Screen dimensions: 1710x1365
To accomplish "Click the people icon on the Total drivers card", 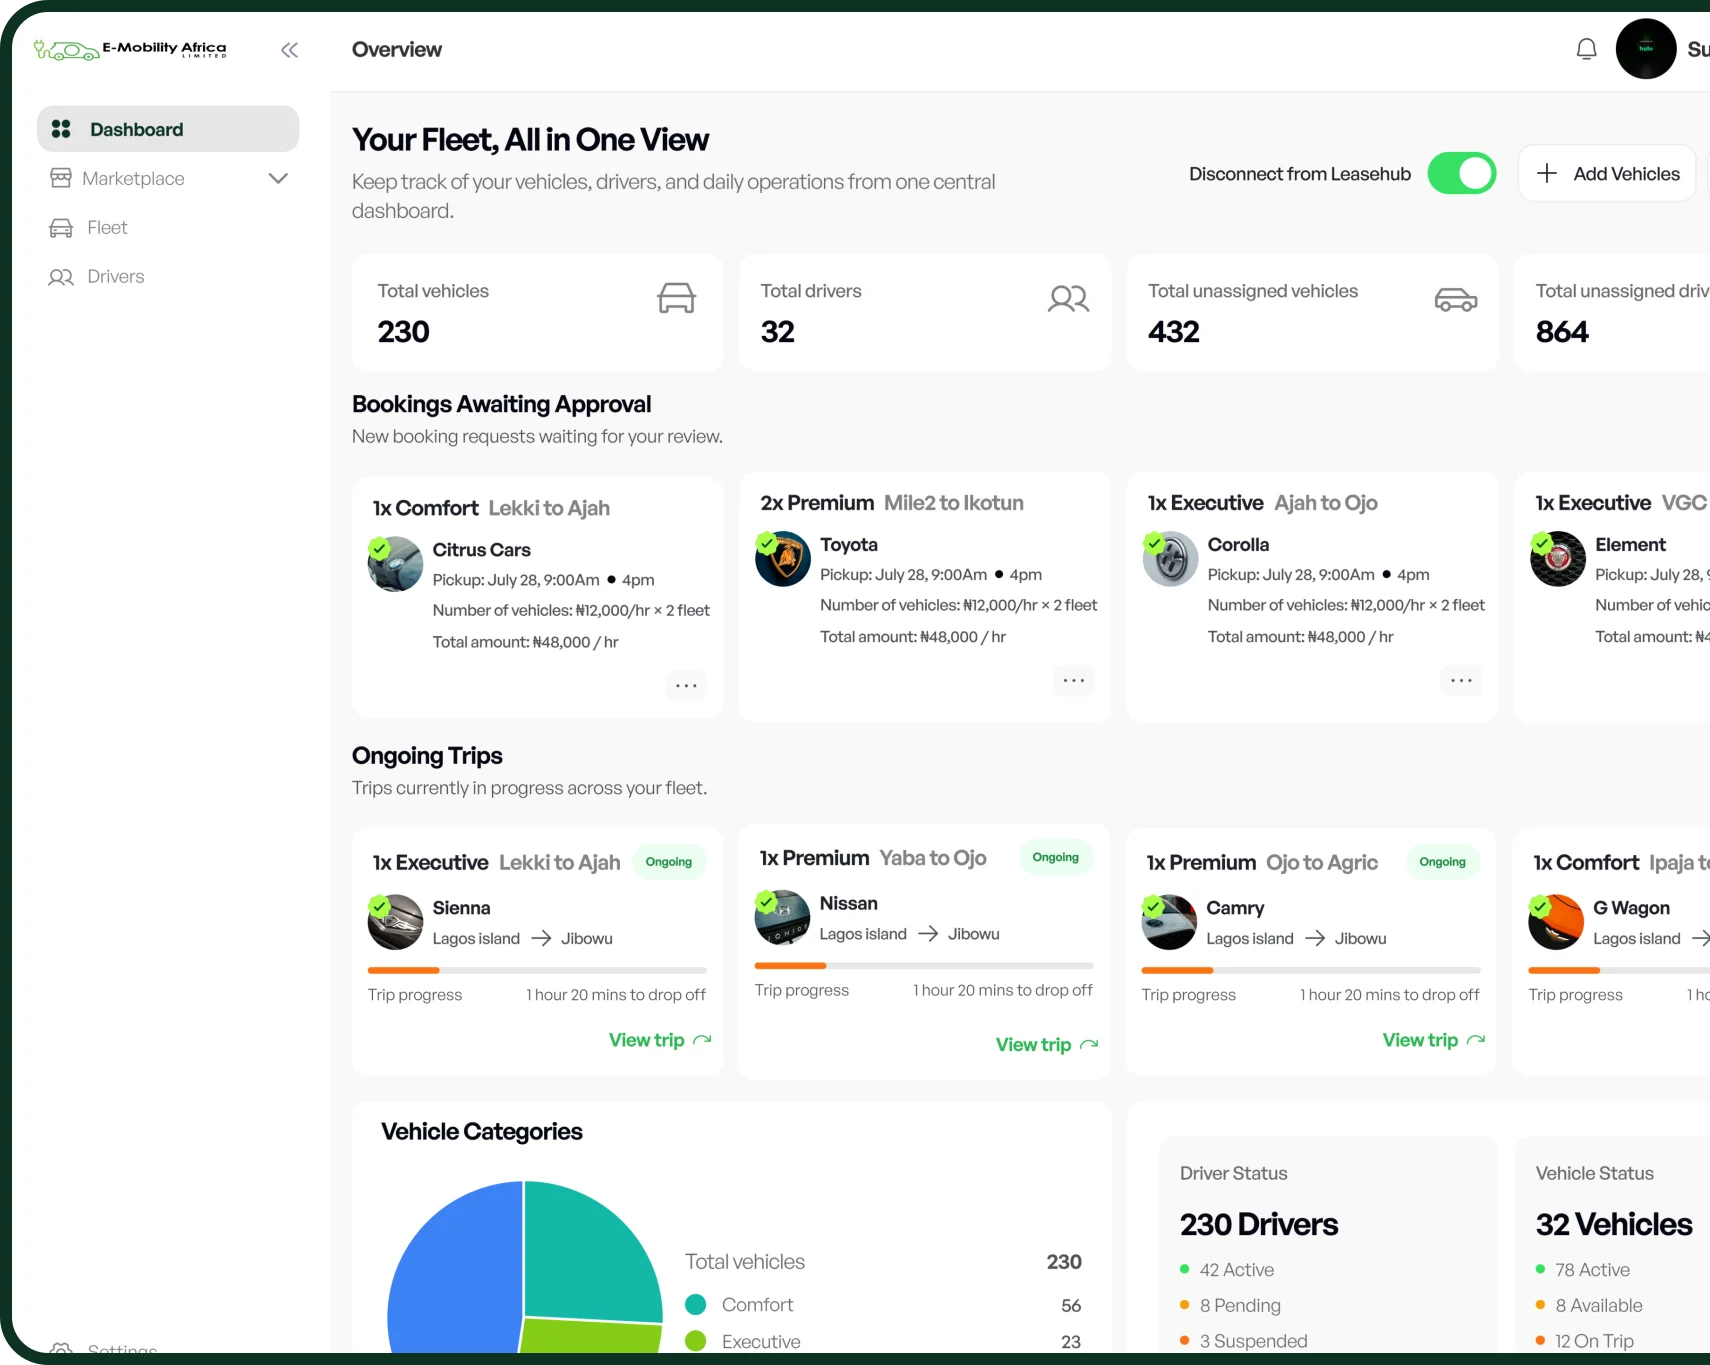I will [1068, 298].
